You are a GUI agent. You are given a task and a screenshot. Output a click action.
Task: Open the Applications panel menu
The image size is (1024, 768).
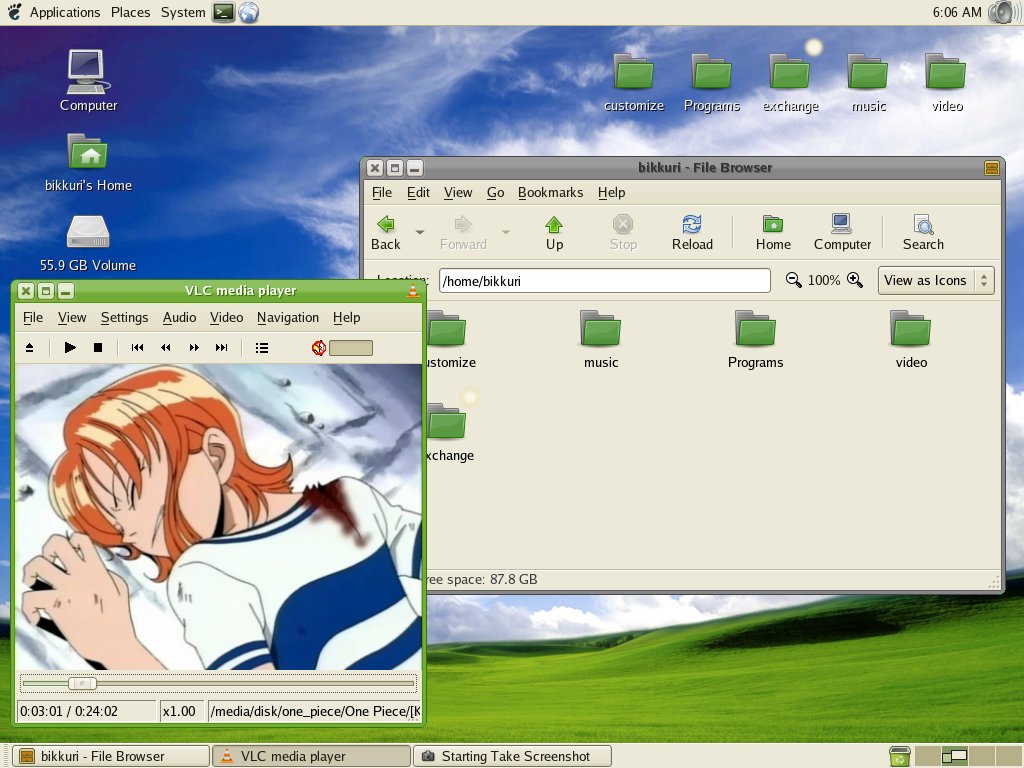(x=65, y=12)
